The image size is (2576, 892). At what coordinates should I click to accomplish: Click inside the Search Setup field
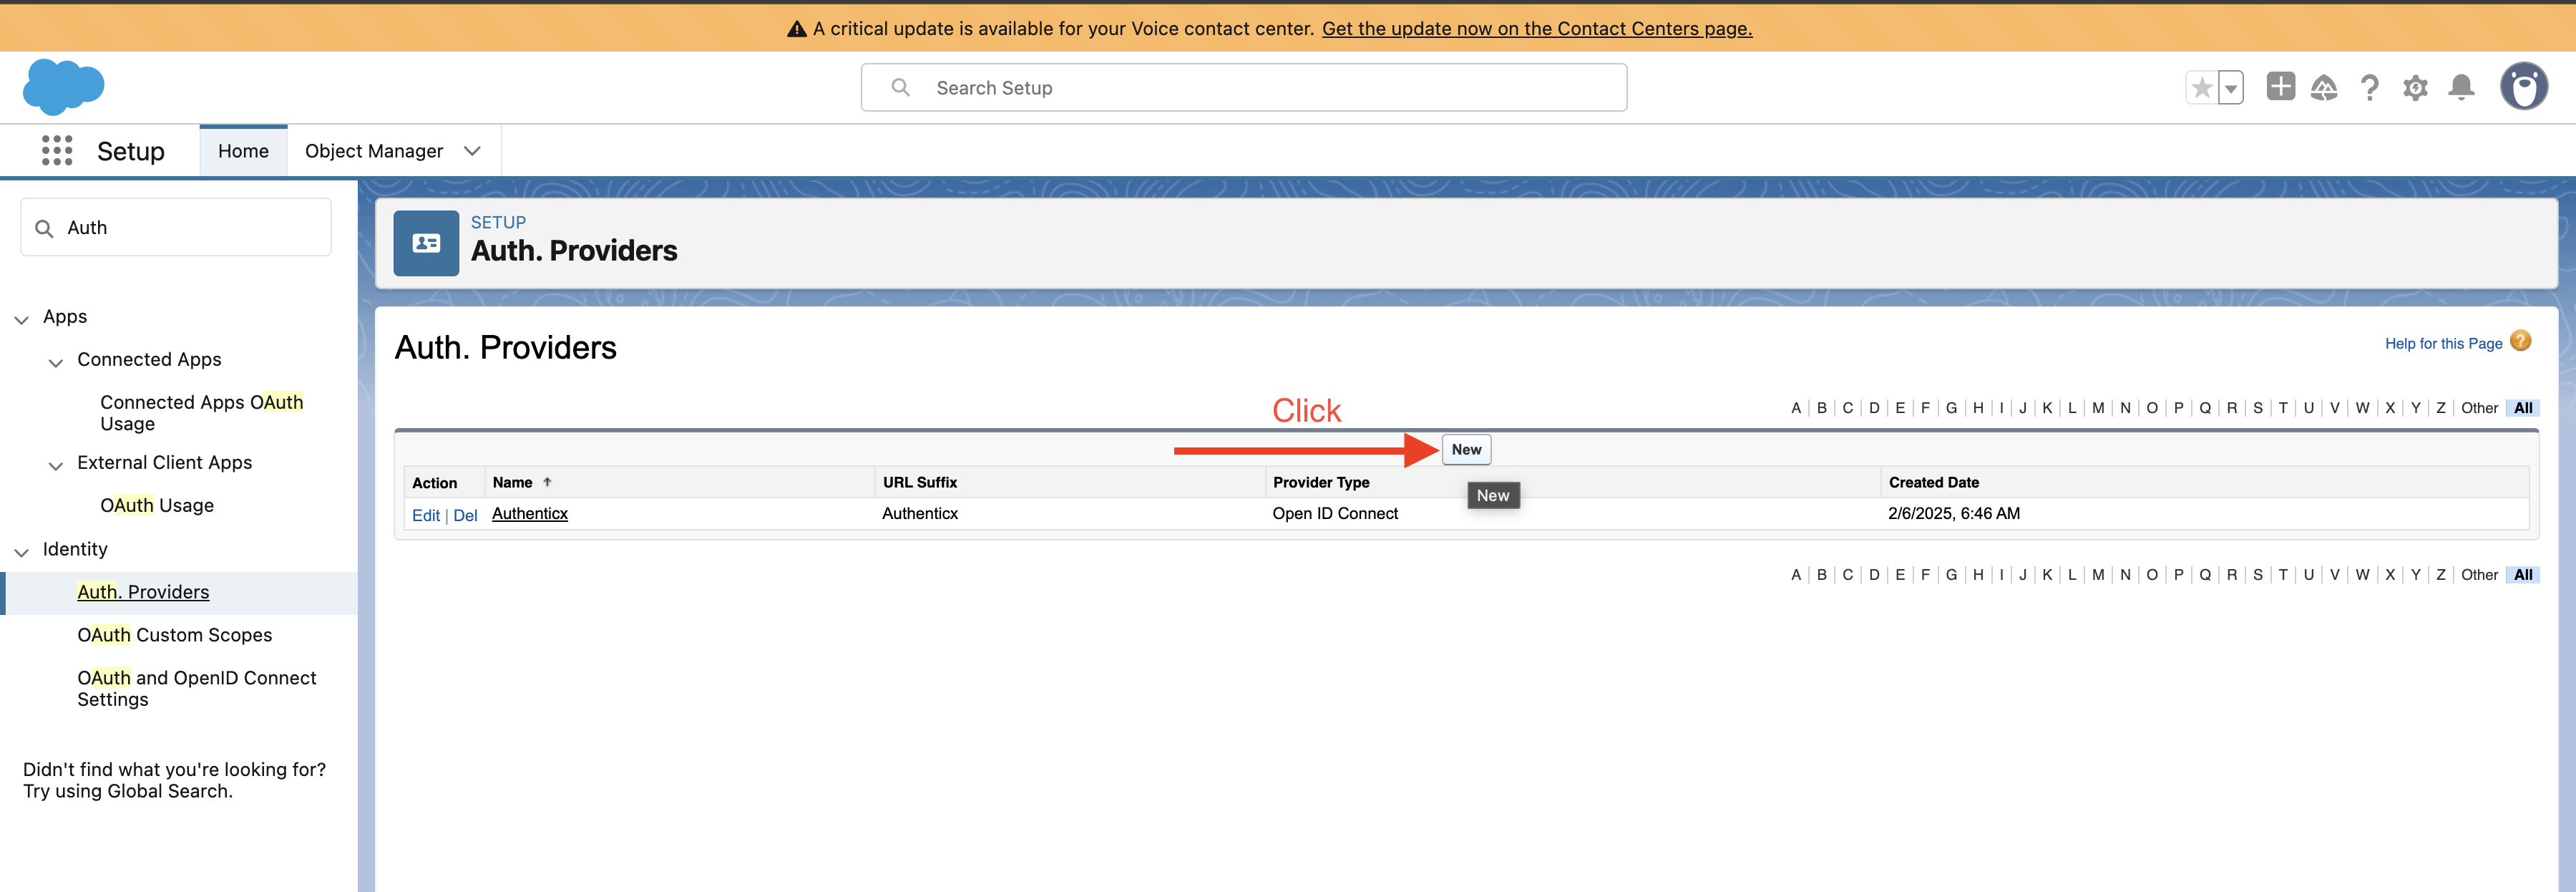coord(1243,88)
